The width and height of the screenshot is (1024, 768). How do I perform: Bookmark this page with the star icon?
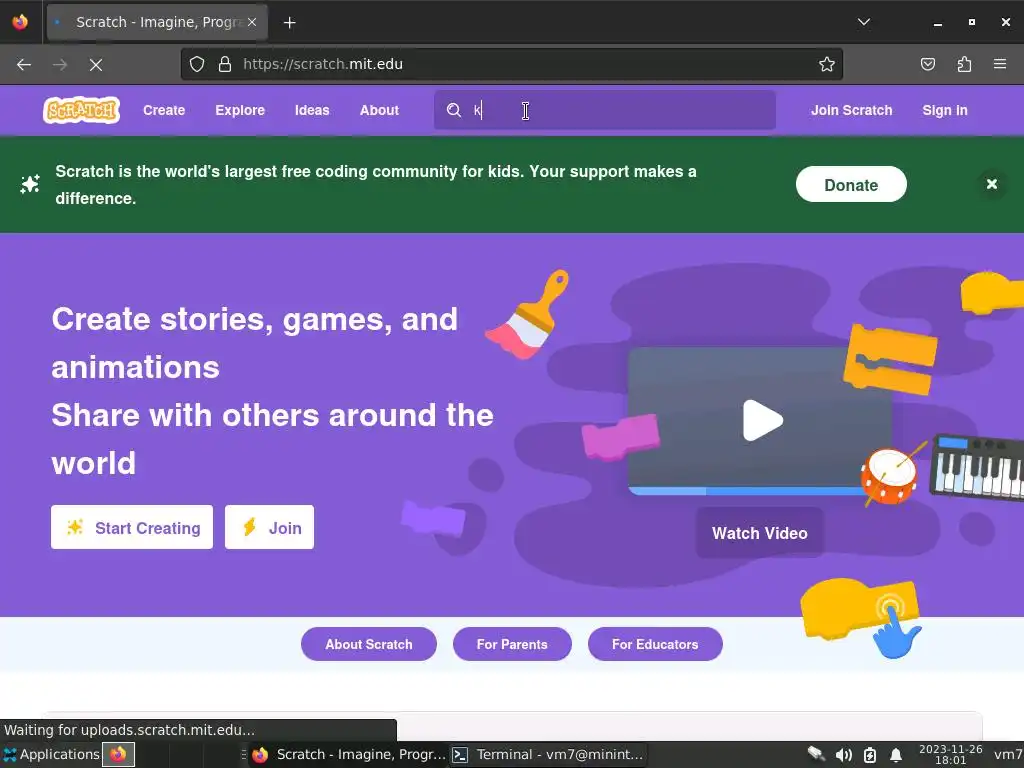point(827,64)
